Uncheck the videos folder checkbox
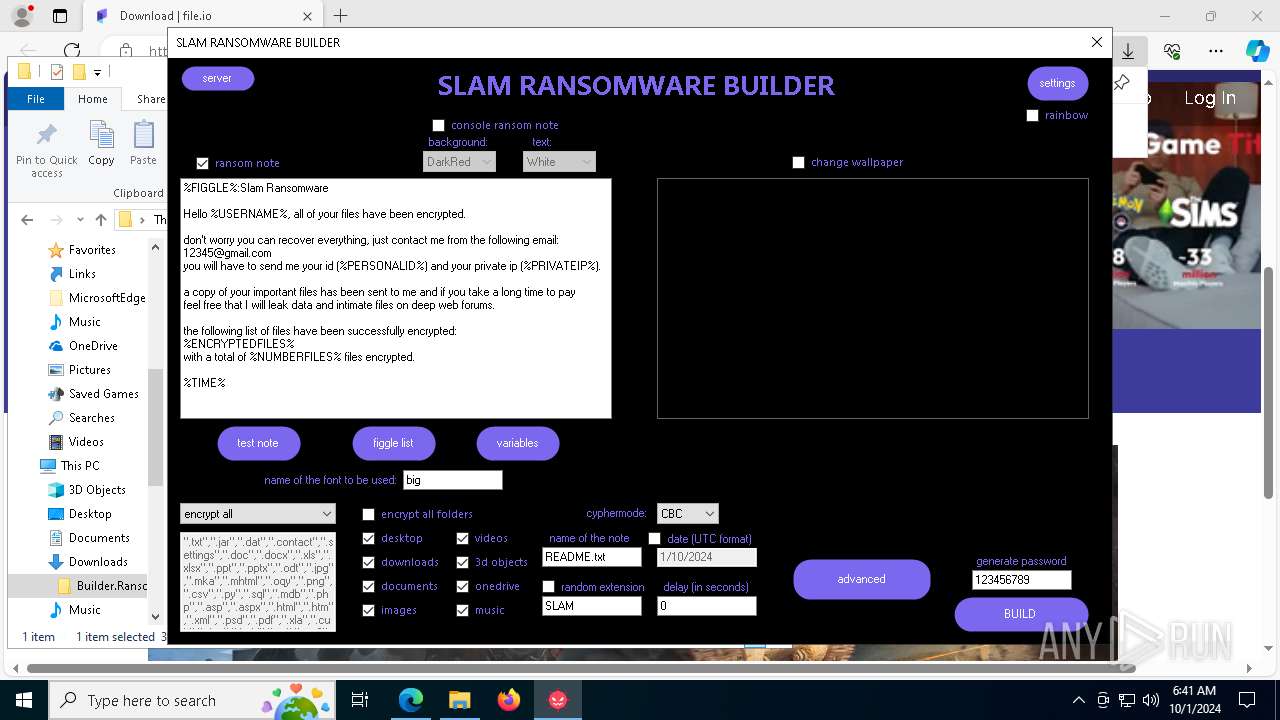The width and height of the screenshot is (1280, 720). 462,539
